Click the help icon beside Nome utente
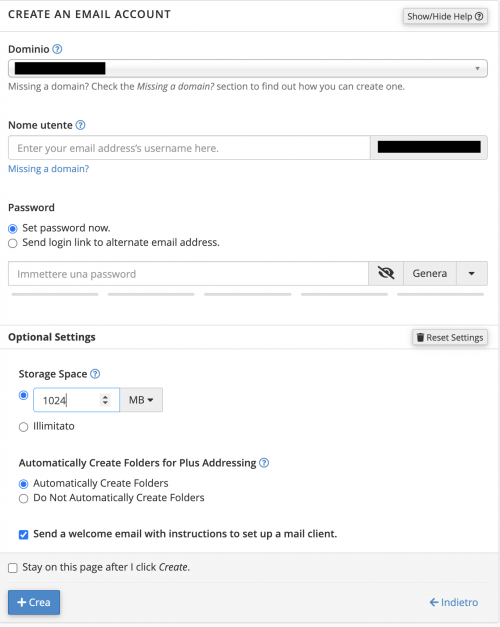This screenshot has width=500, height=627. (x=80, y=125)
